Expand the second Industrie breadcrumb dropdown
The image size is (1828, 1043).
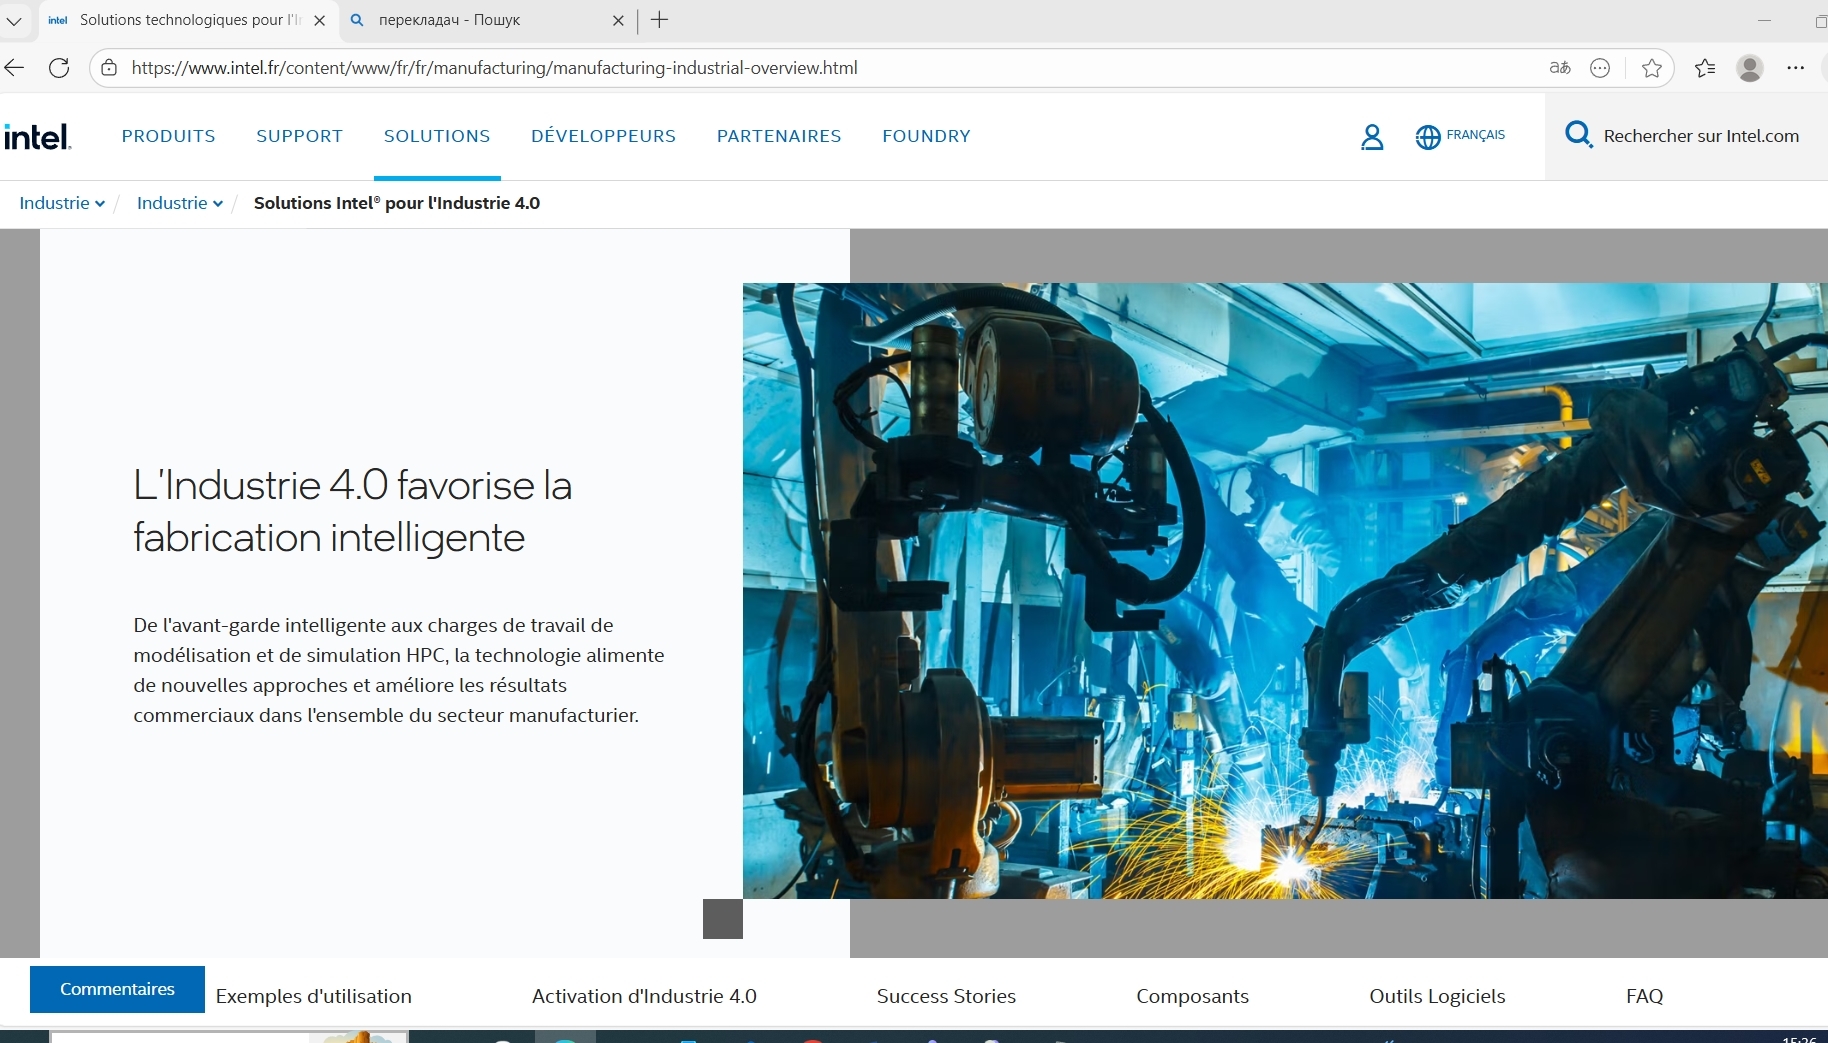click(x=180, y=203)
